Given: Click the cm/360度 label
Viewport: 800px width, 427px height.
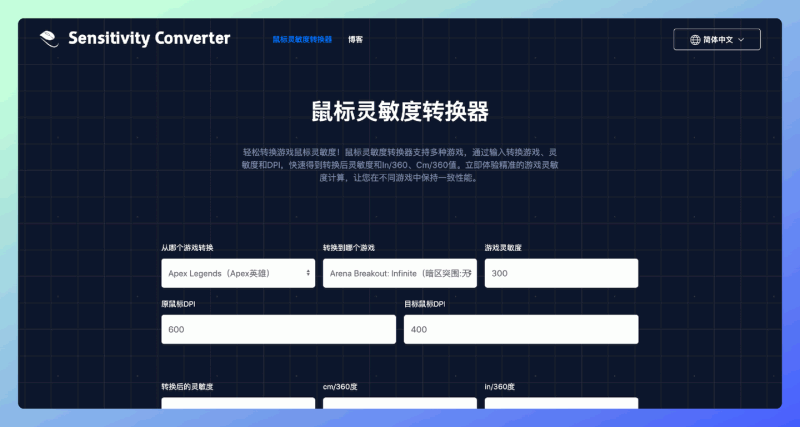Looking at the screenshot, I should point(340,387).
